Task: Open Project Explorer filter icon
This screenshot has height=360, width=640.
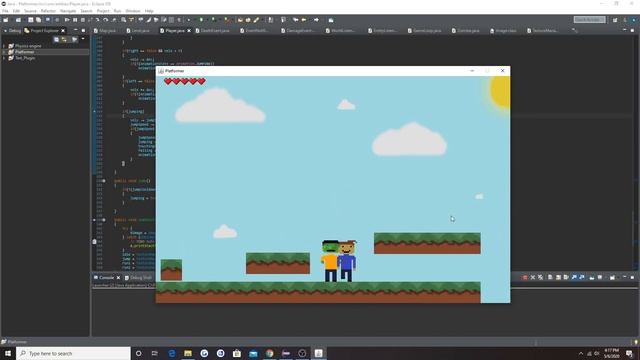Action: [x=74, y=39]
